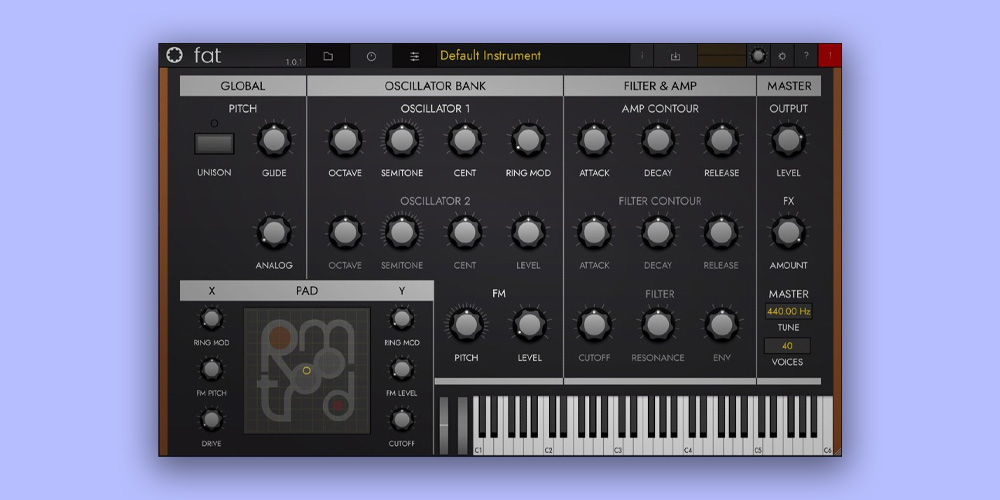
Task: Click the FX AMOUNT knob
Action: click(789, 232)
